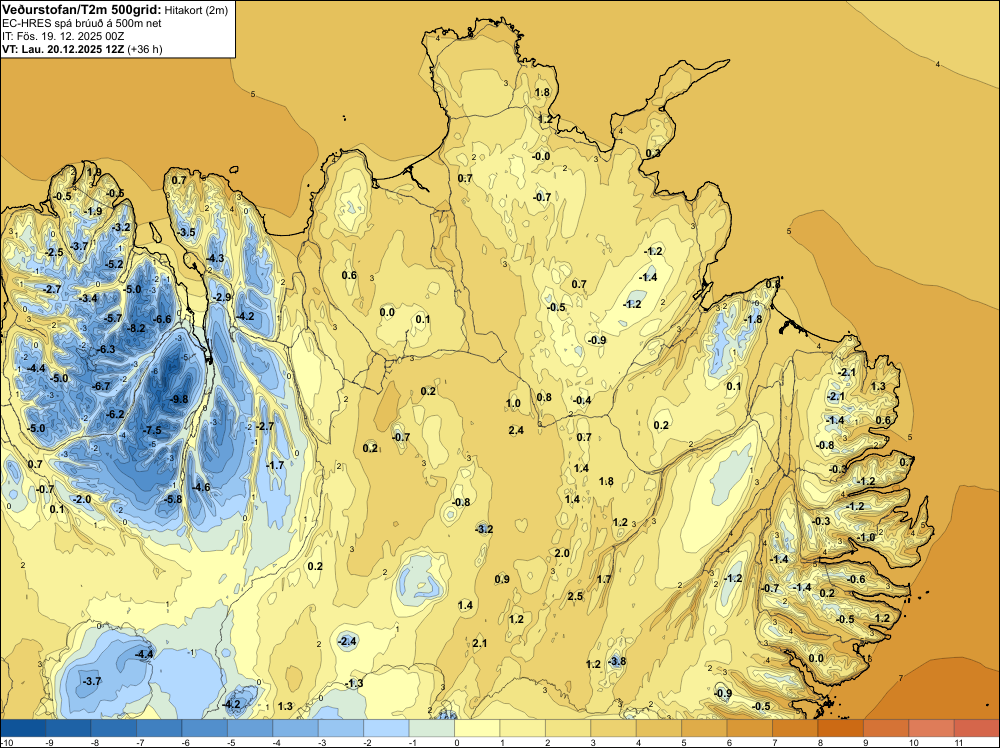Click the colour scale tick label -9

point(48,742)
